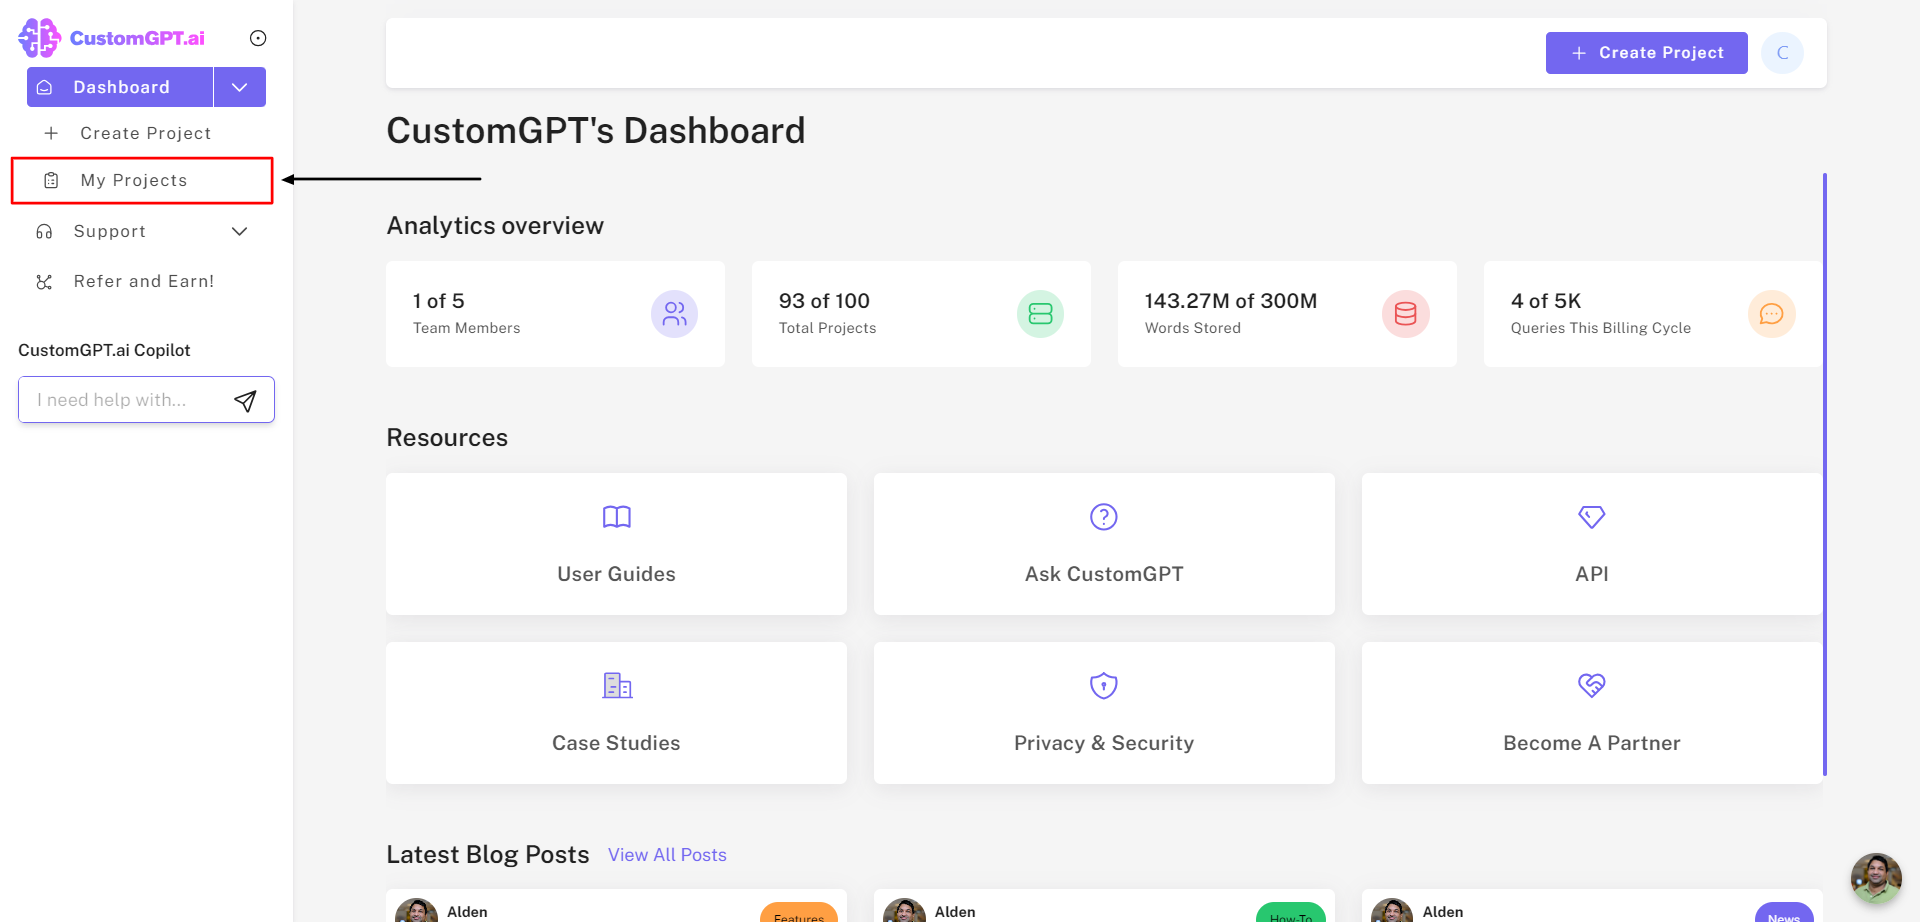Screen dimensions: 1920x922
Task: Click the API diamond icon
Action: click(1592, 517)
